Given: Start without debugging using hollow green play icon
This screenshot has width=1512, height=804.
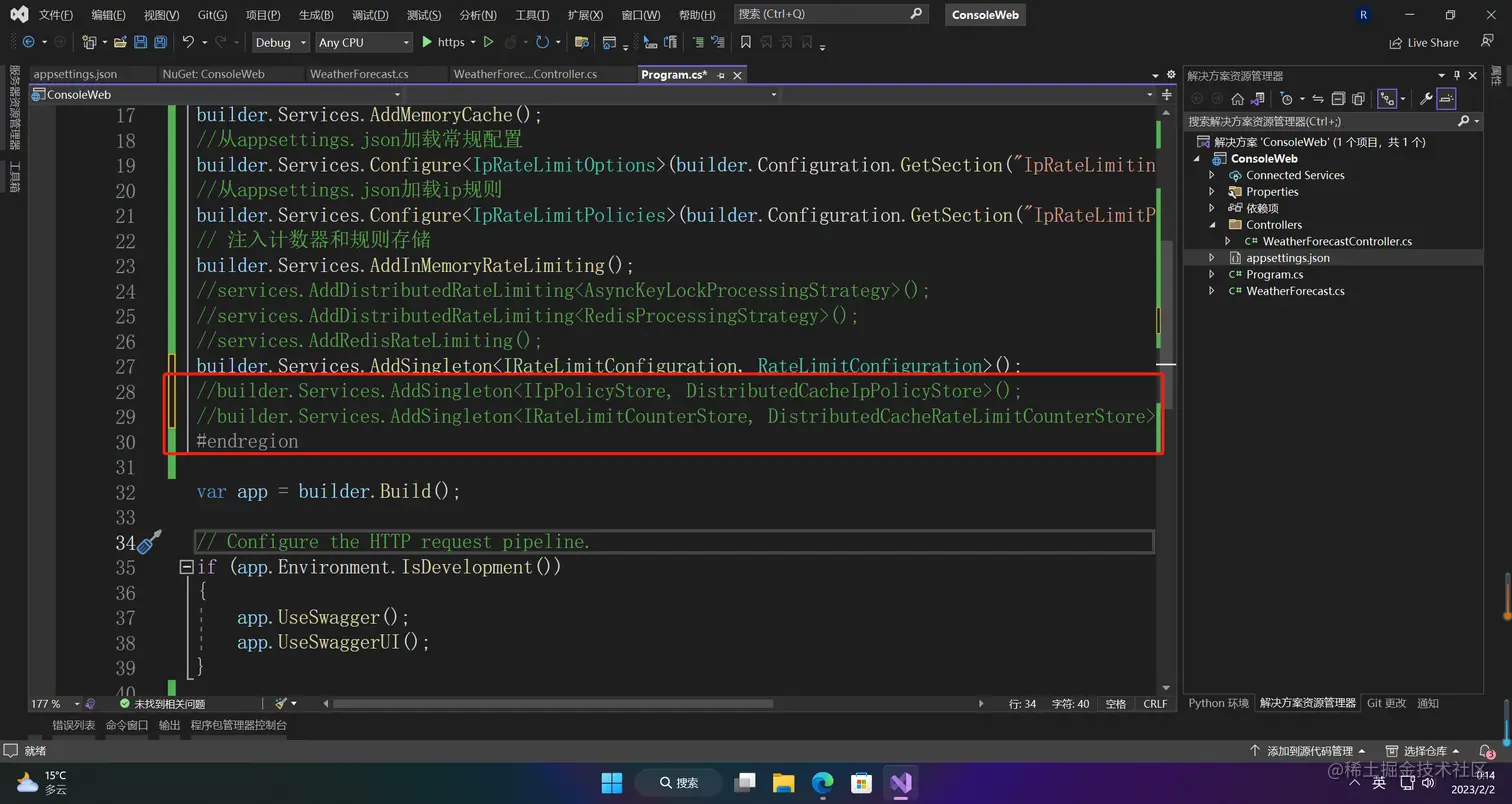Looking at the screenshot, I should (x=488, y=42).
